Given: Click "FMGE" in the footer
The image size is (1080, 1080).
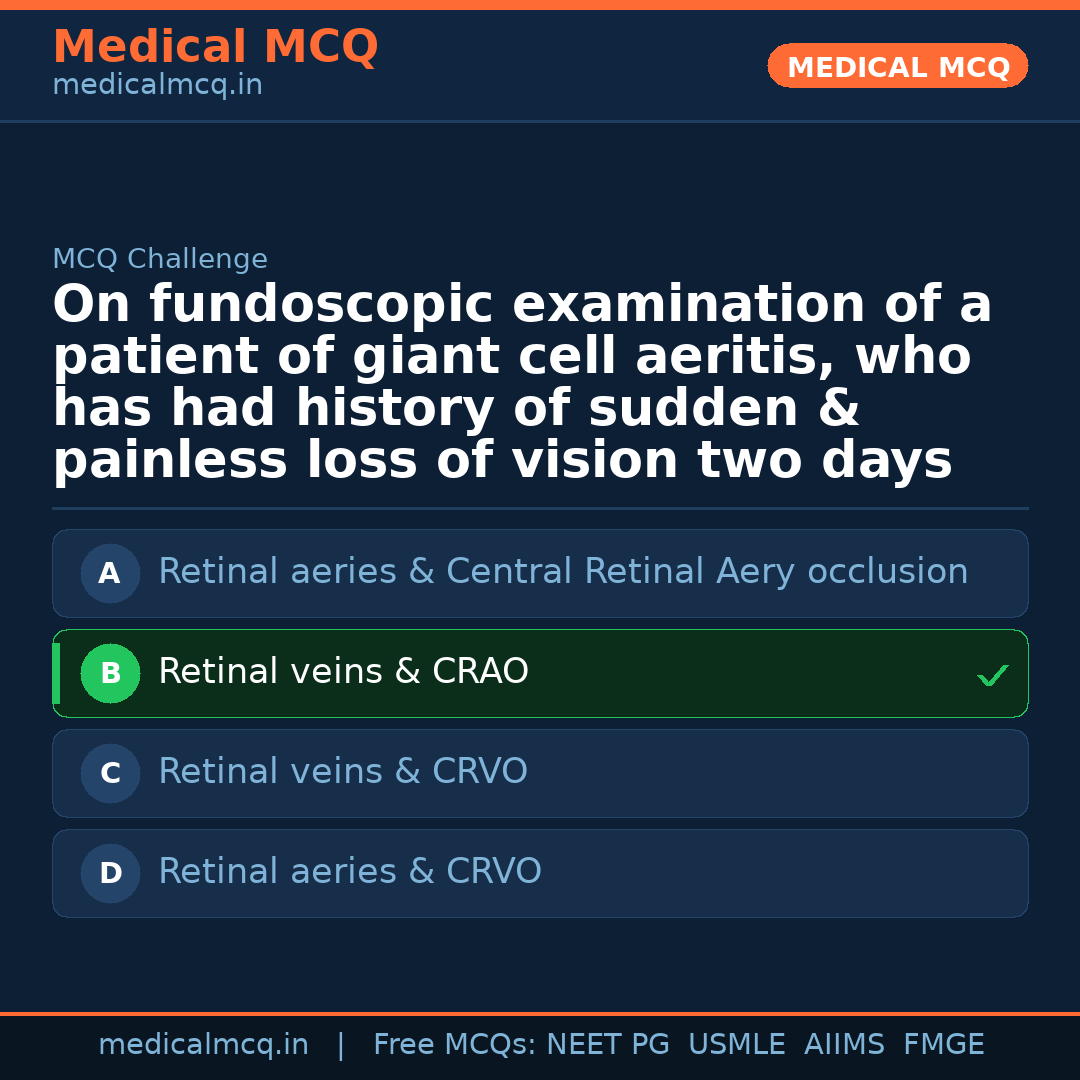Looking at the screenshot, I should 944,1045.
